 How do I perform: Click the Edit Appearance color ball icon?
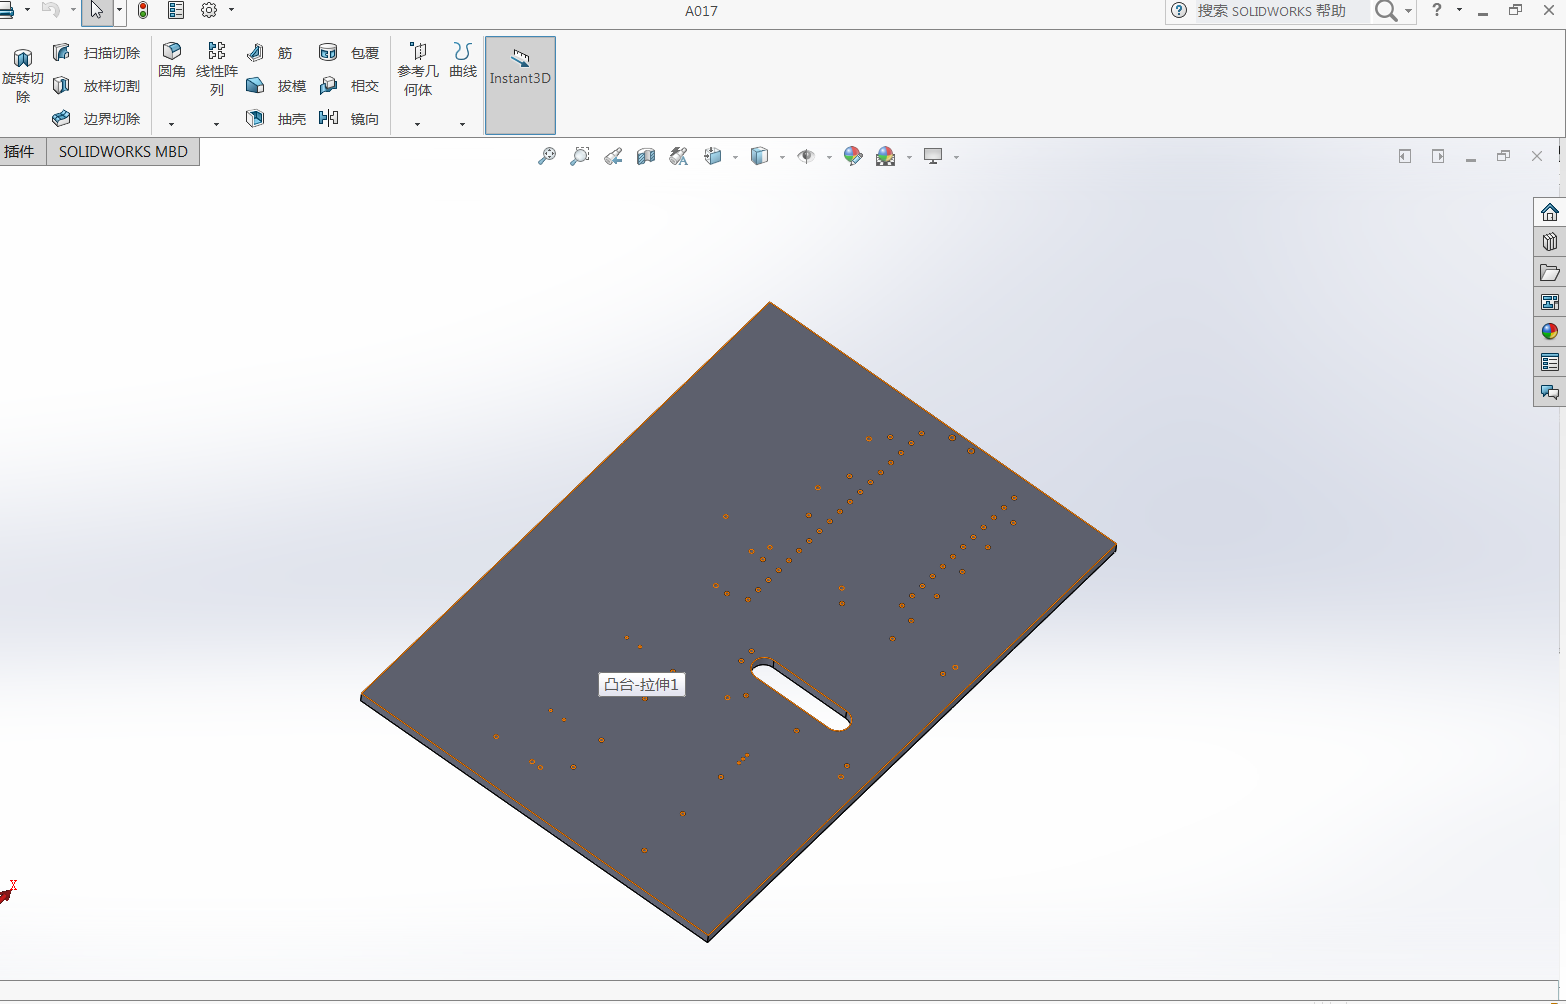[x=852, y=157]
